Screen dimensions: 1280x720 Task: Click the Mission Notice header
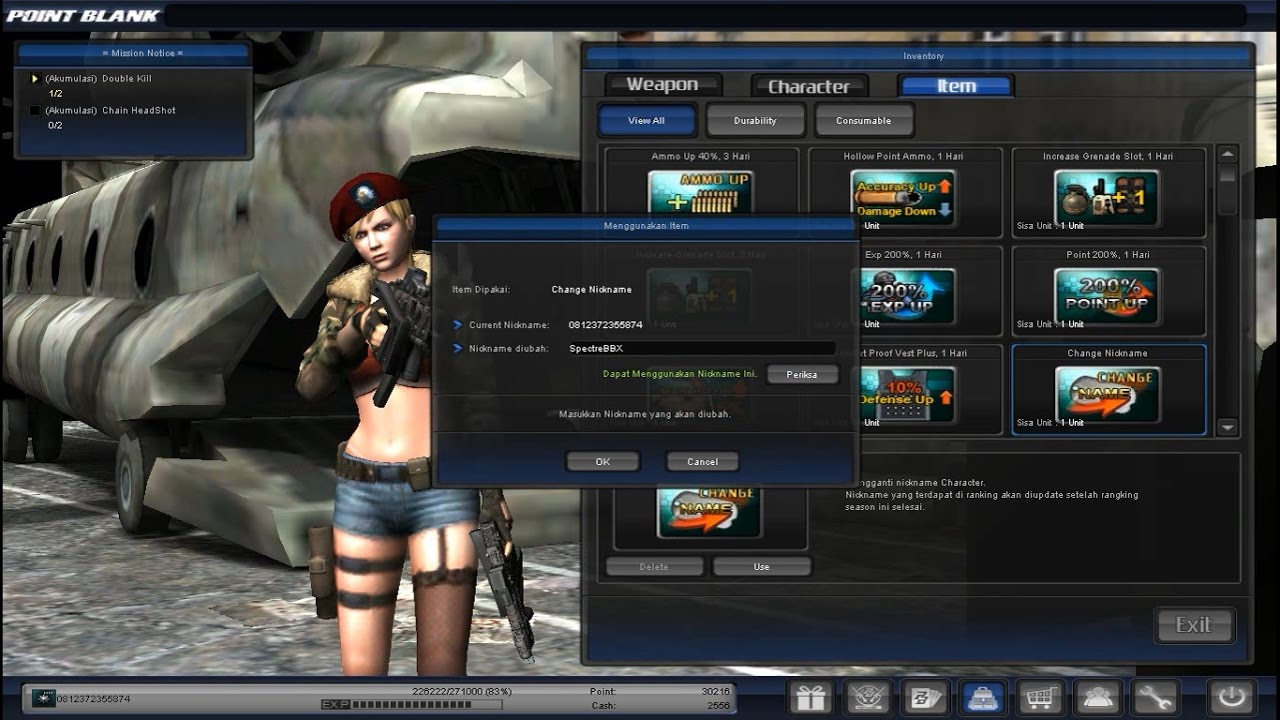coord(133,53)
